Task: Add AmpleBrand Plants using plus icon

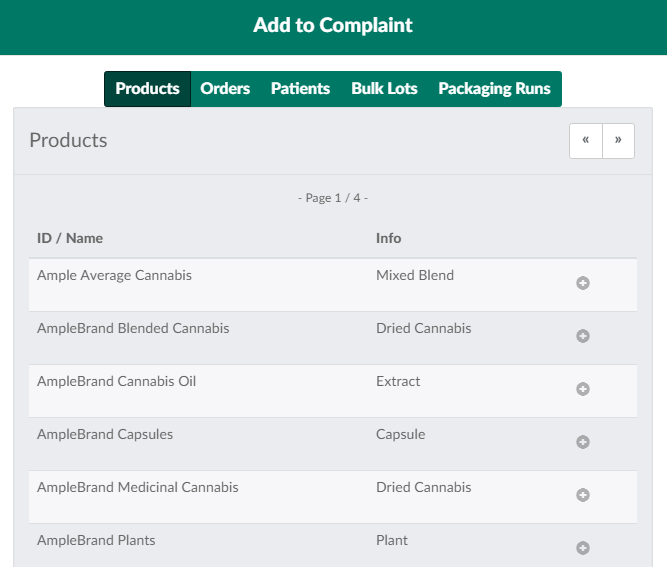Action: tap(583, 548)
